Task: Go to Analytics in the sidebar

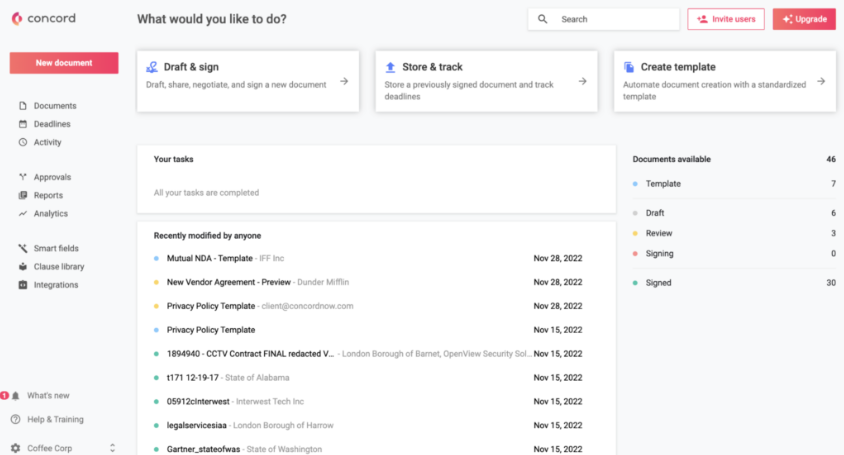Action: 50,214
